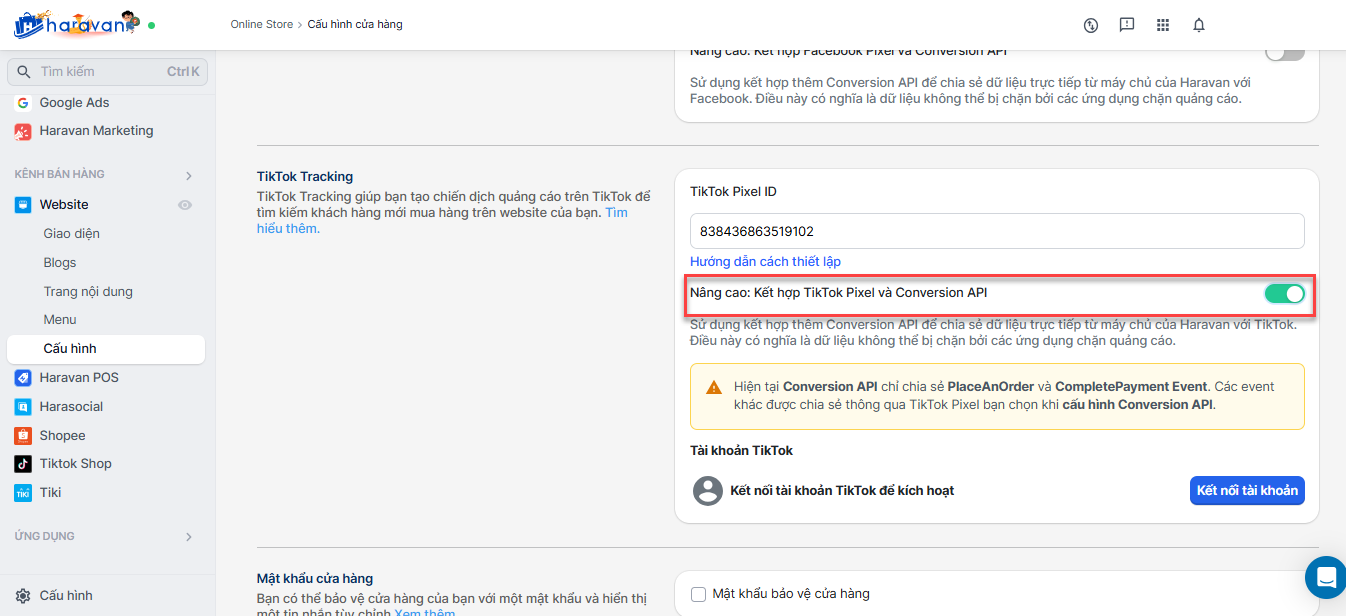Click Mật khẩu cửa hàng heading

pyautogui.click(x=315, y=579)
